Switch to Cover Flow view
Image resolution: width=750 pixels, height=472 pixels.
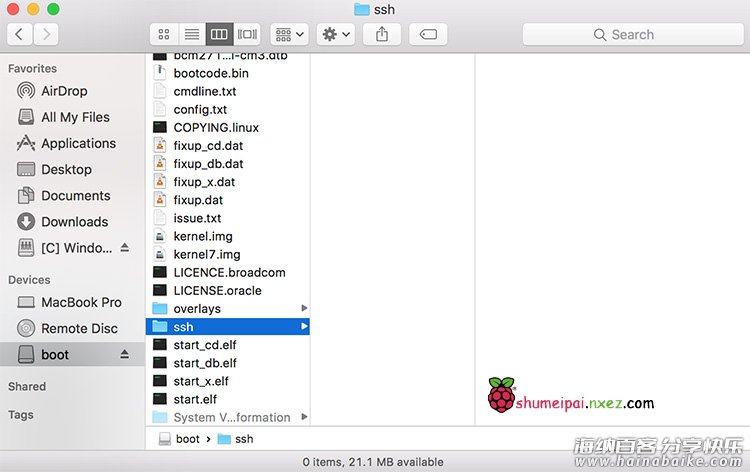[247, 34]
